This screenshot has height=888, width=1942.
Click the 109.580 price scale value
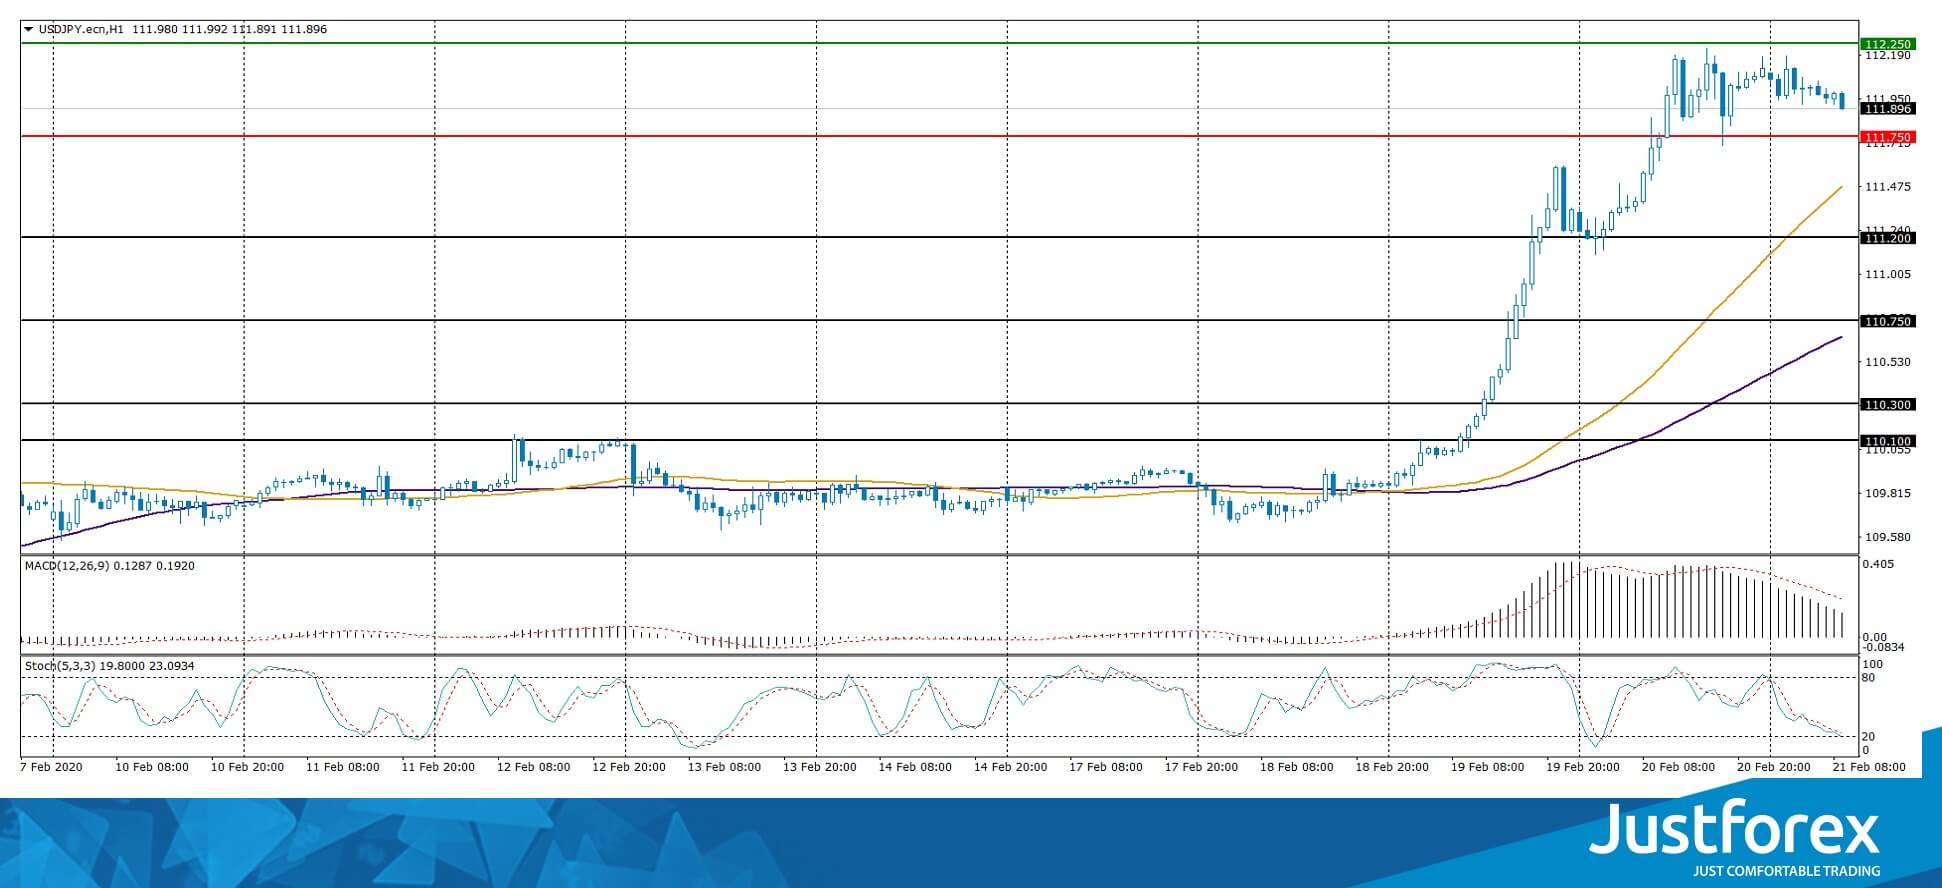click(x=1888, y=537)
